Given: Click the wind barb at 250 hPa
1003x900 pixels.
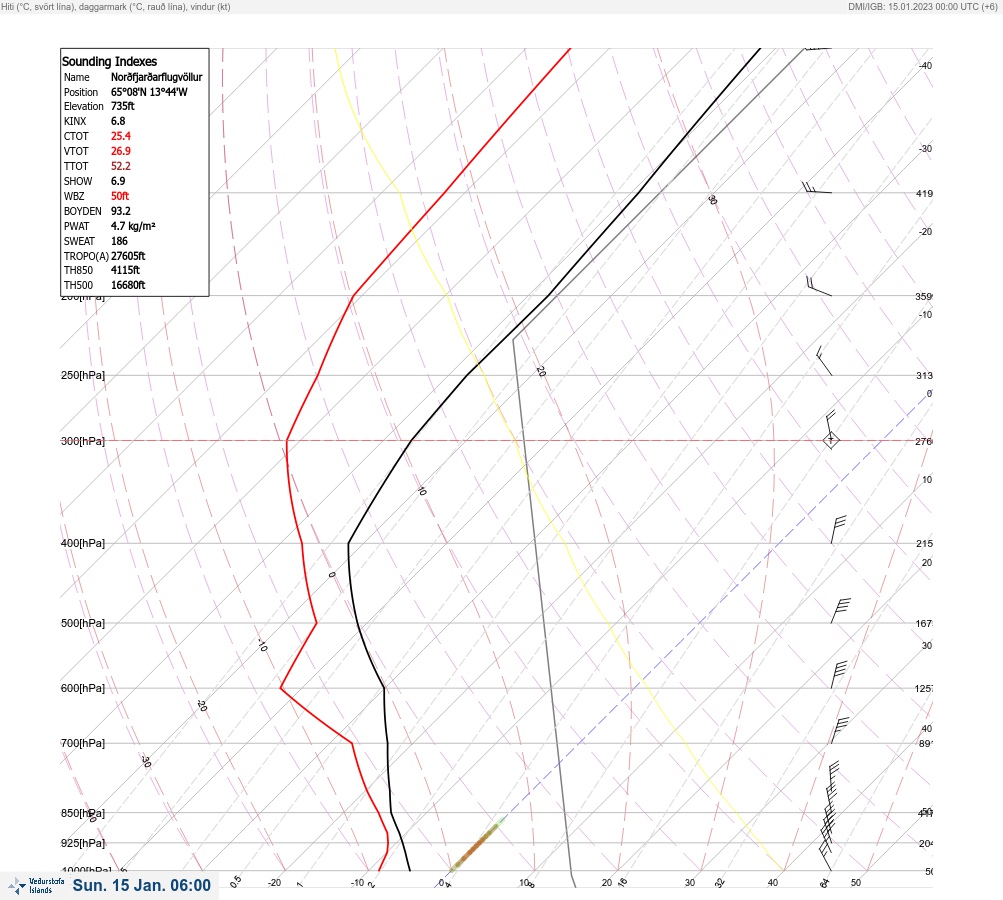Looking at the screenshot, I should 824,361.
